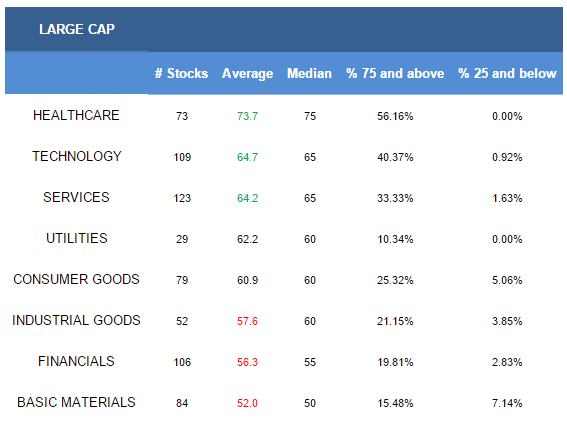Click the Average column header

(247, 74)
